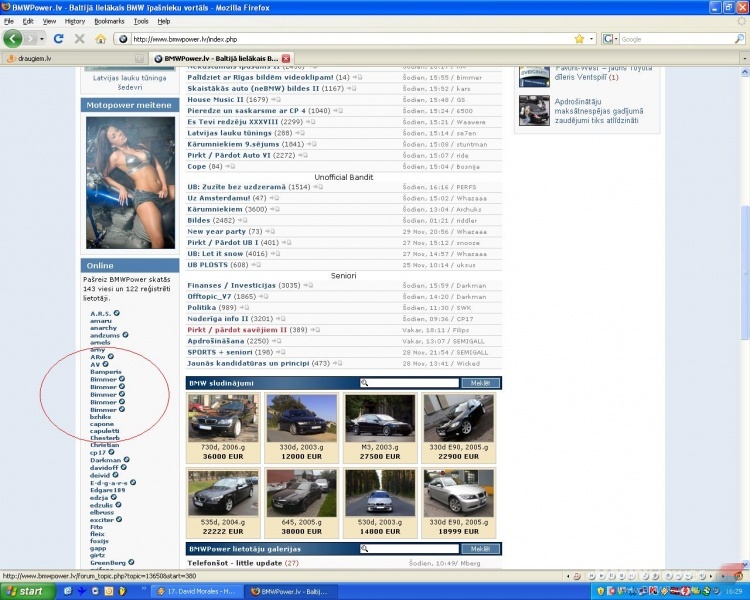Click the icon next to user GreenBerg
Viewport: 750px width, 600px height.
tap(131, 562)
